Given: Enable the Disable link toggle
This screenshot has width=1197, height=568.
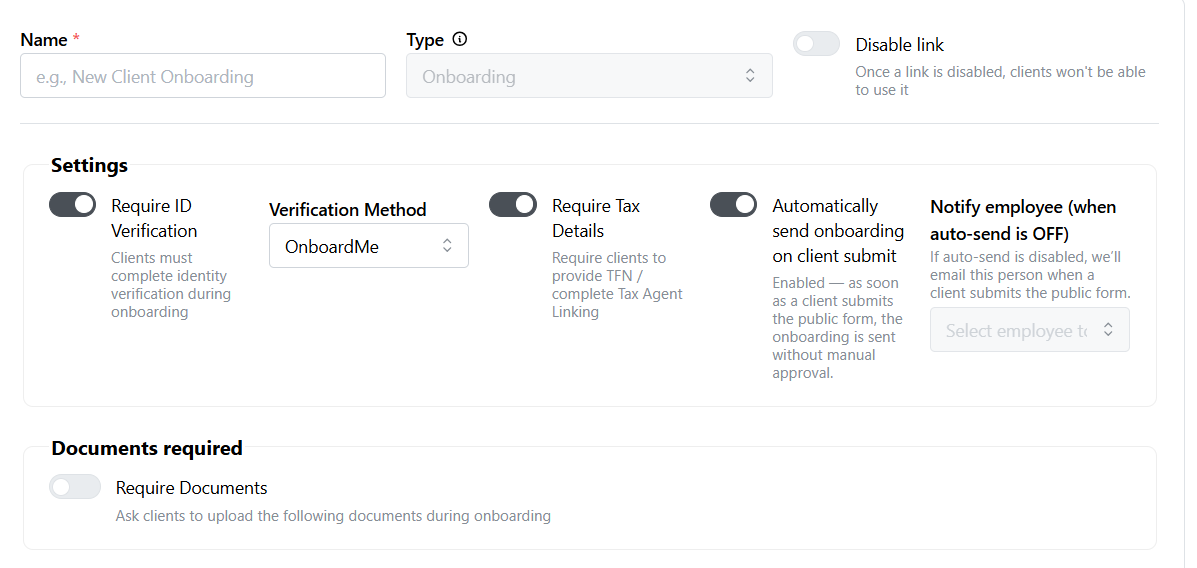Looking at the screenshot, I should 816,44.
